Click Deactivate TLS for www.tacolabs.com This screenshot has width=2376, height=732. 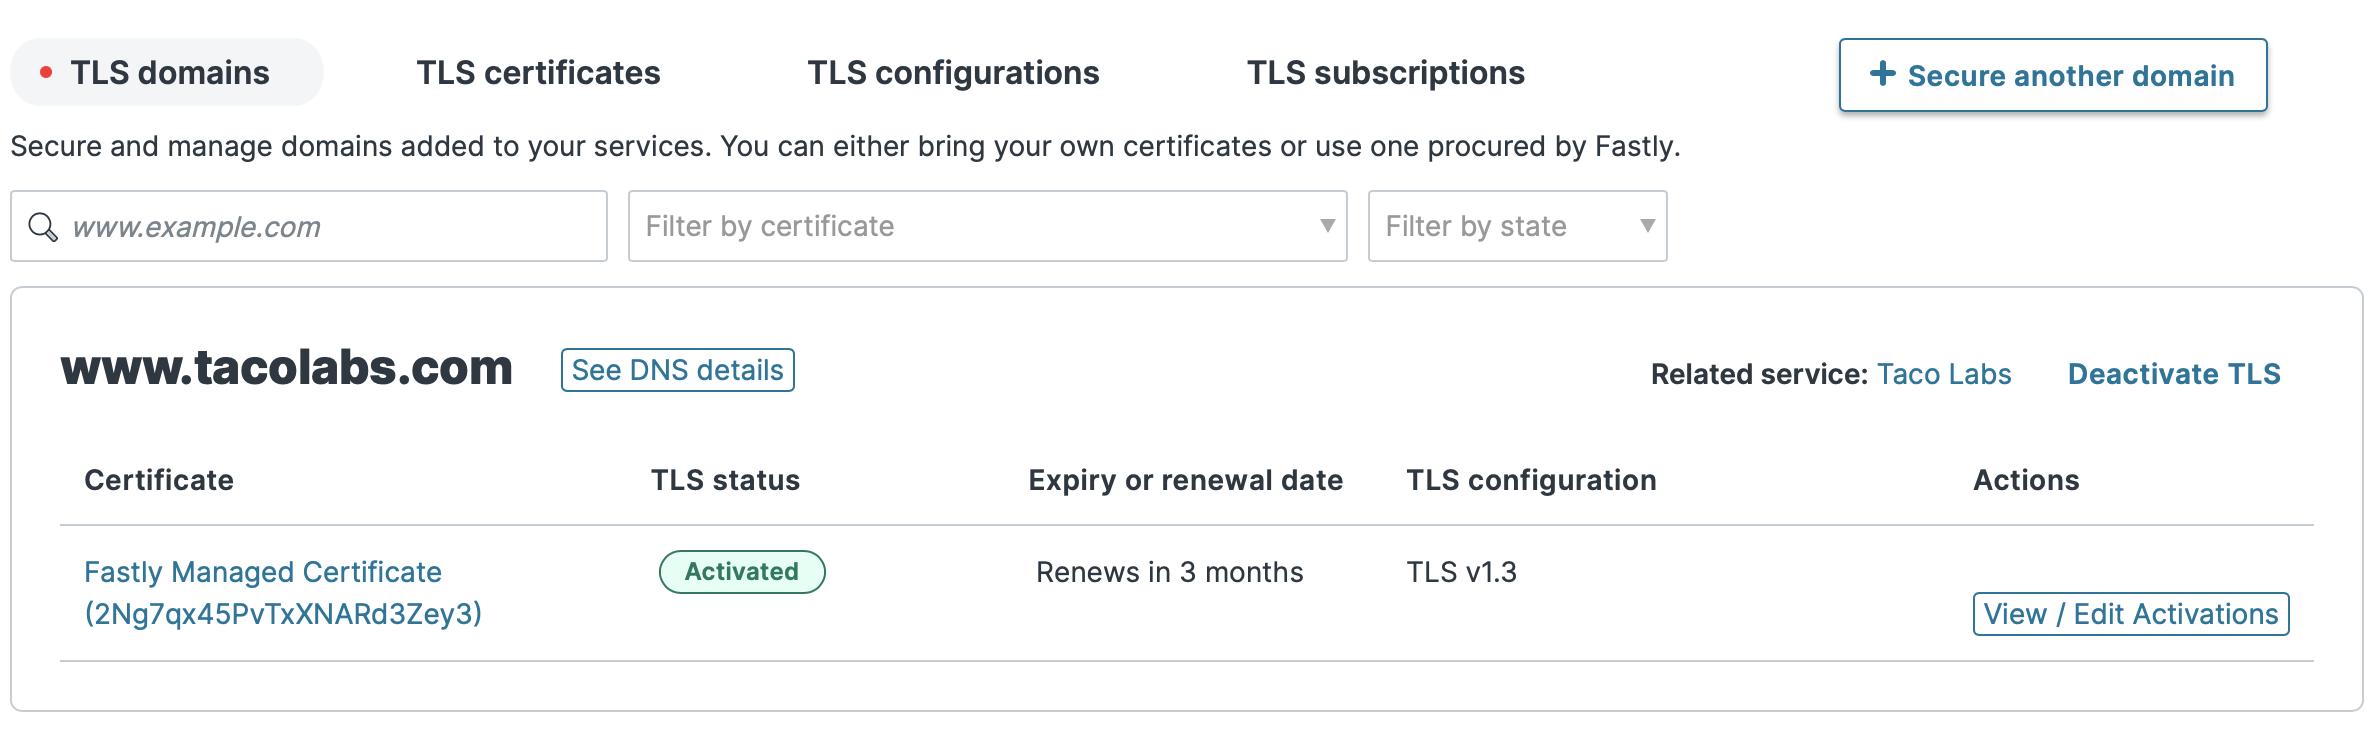click(2175, 373)
